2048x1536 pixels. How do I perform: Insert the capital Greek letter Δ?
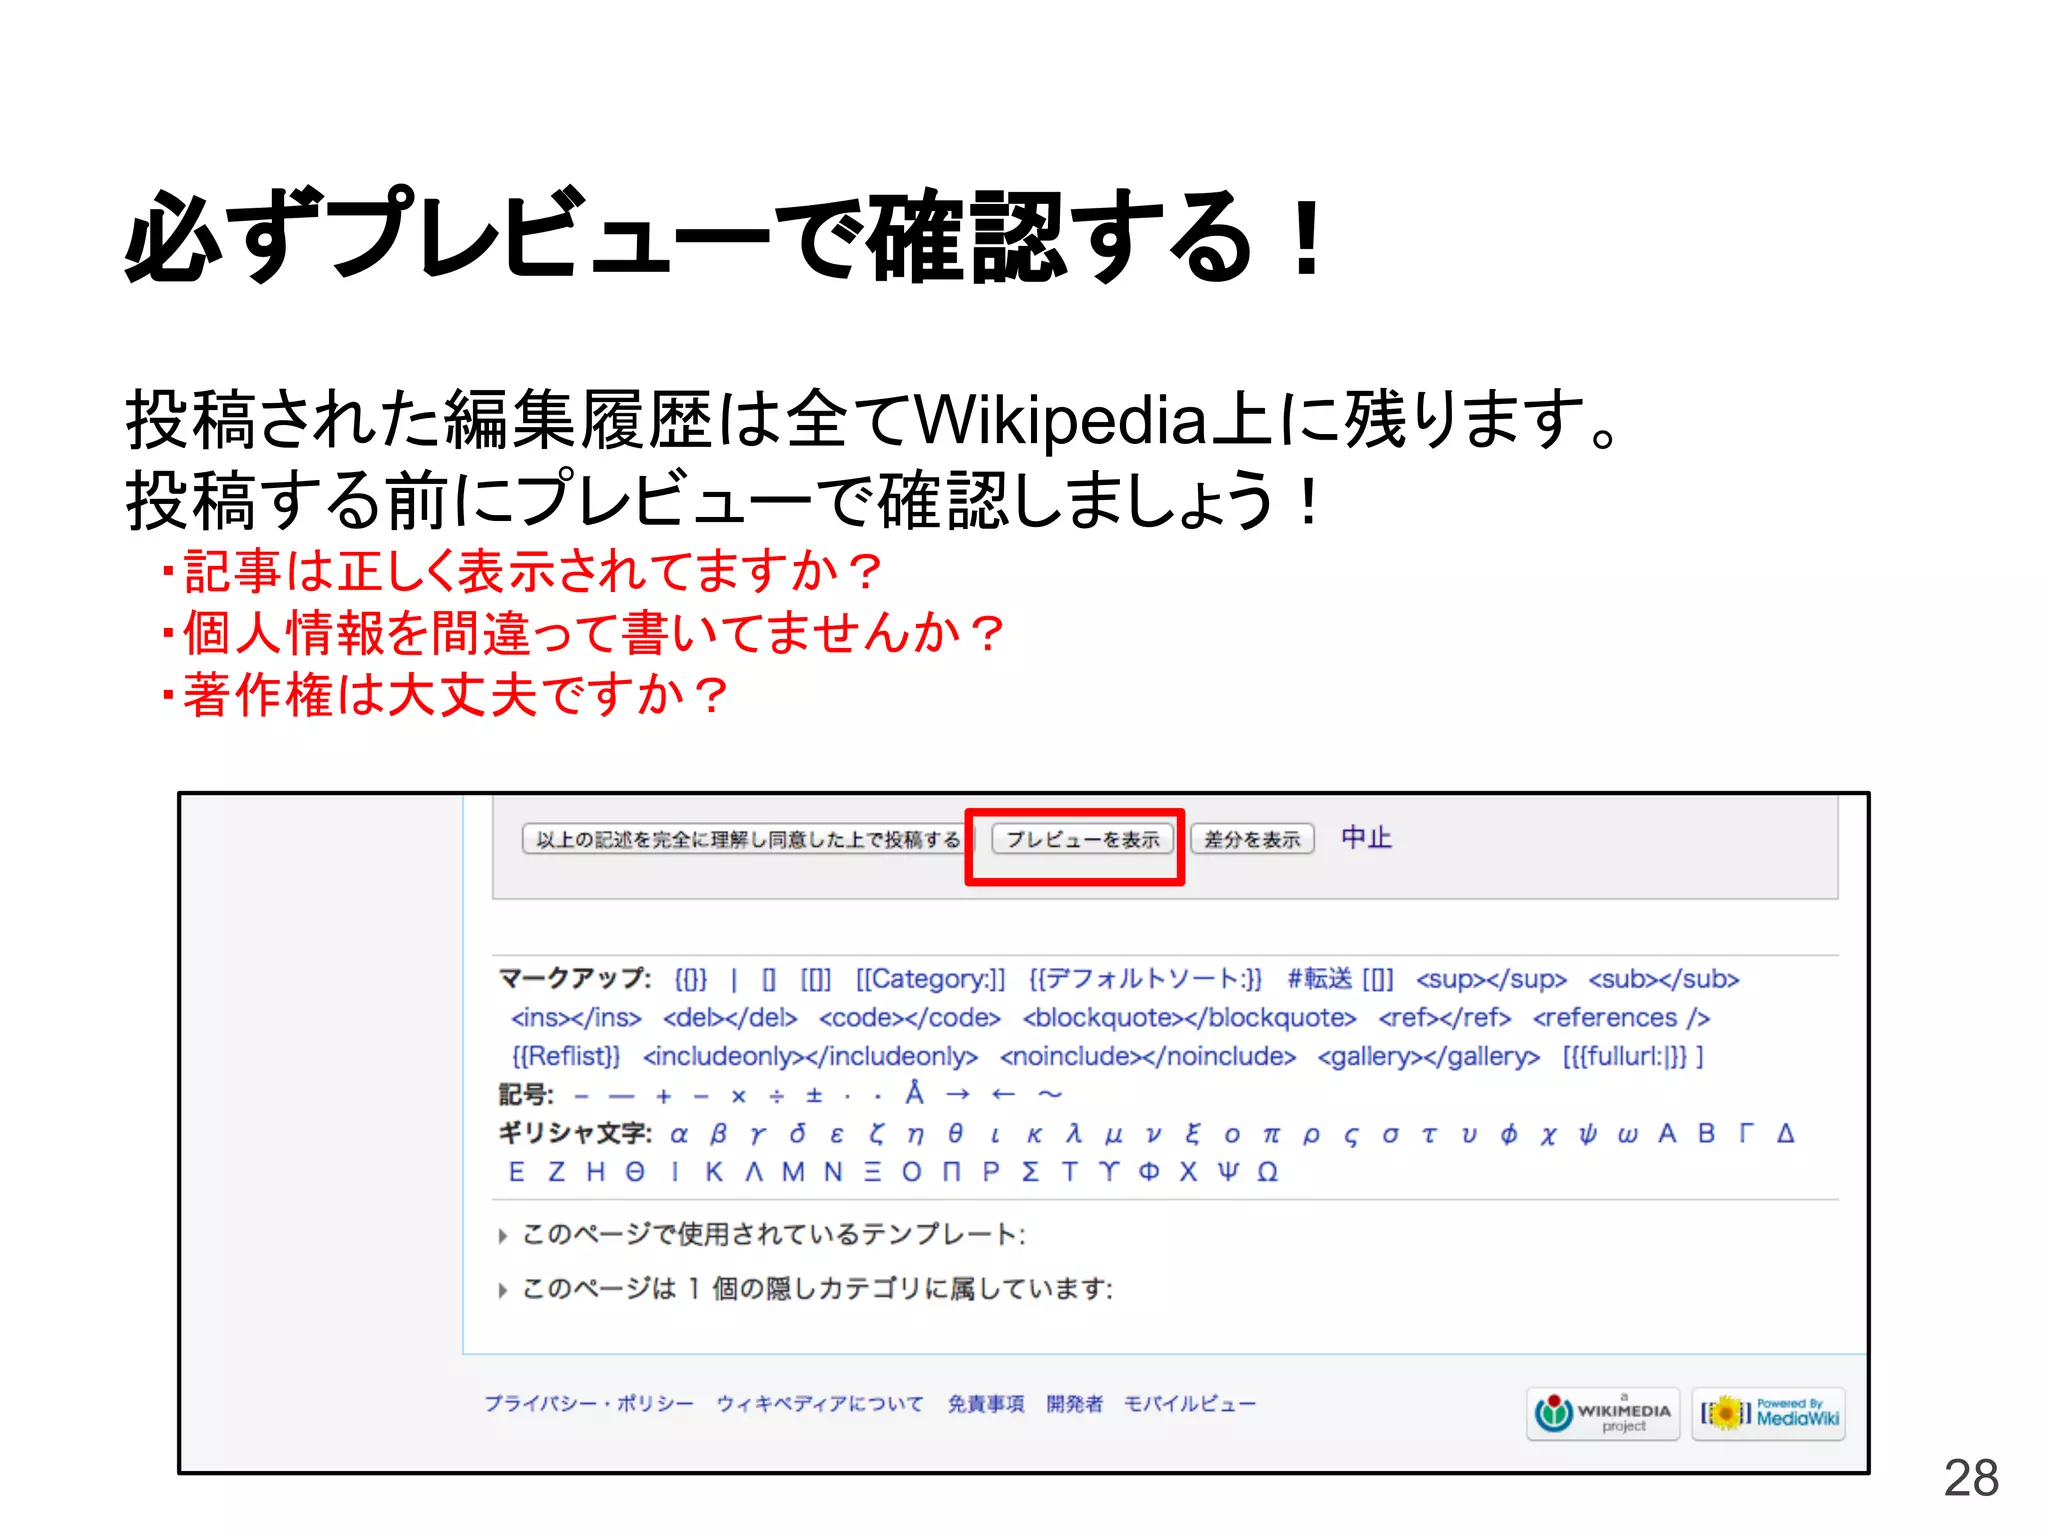click(1785, 1133)
